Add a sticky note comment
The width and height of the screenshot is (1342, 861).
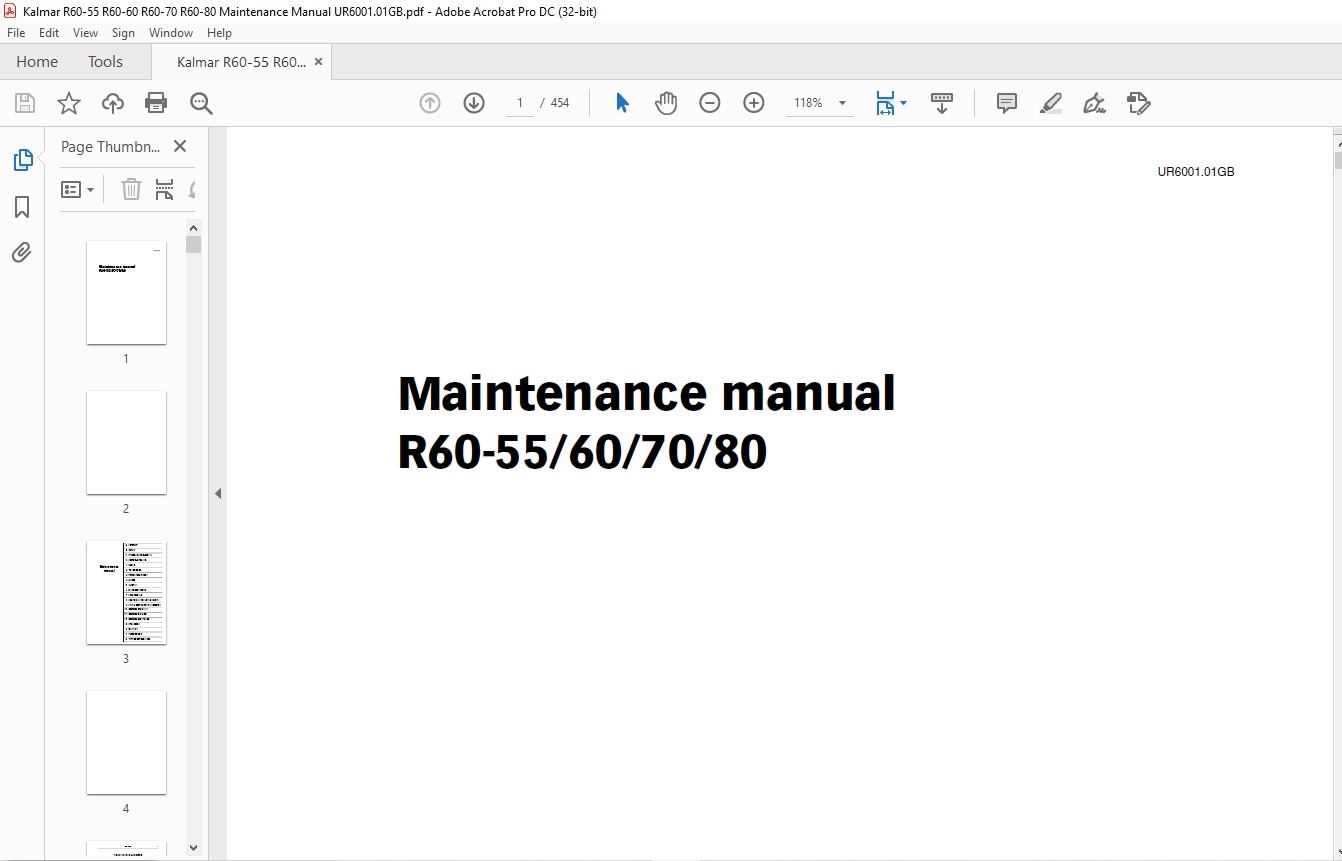1007,103
